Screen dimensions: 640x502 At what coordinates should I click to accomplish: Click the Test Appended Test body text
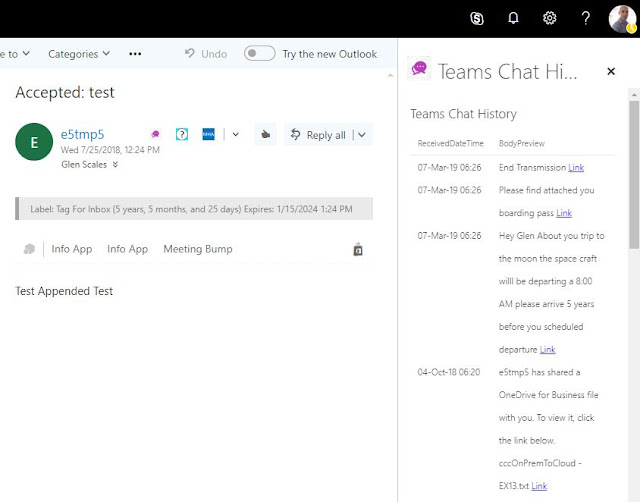click(64, 291)
